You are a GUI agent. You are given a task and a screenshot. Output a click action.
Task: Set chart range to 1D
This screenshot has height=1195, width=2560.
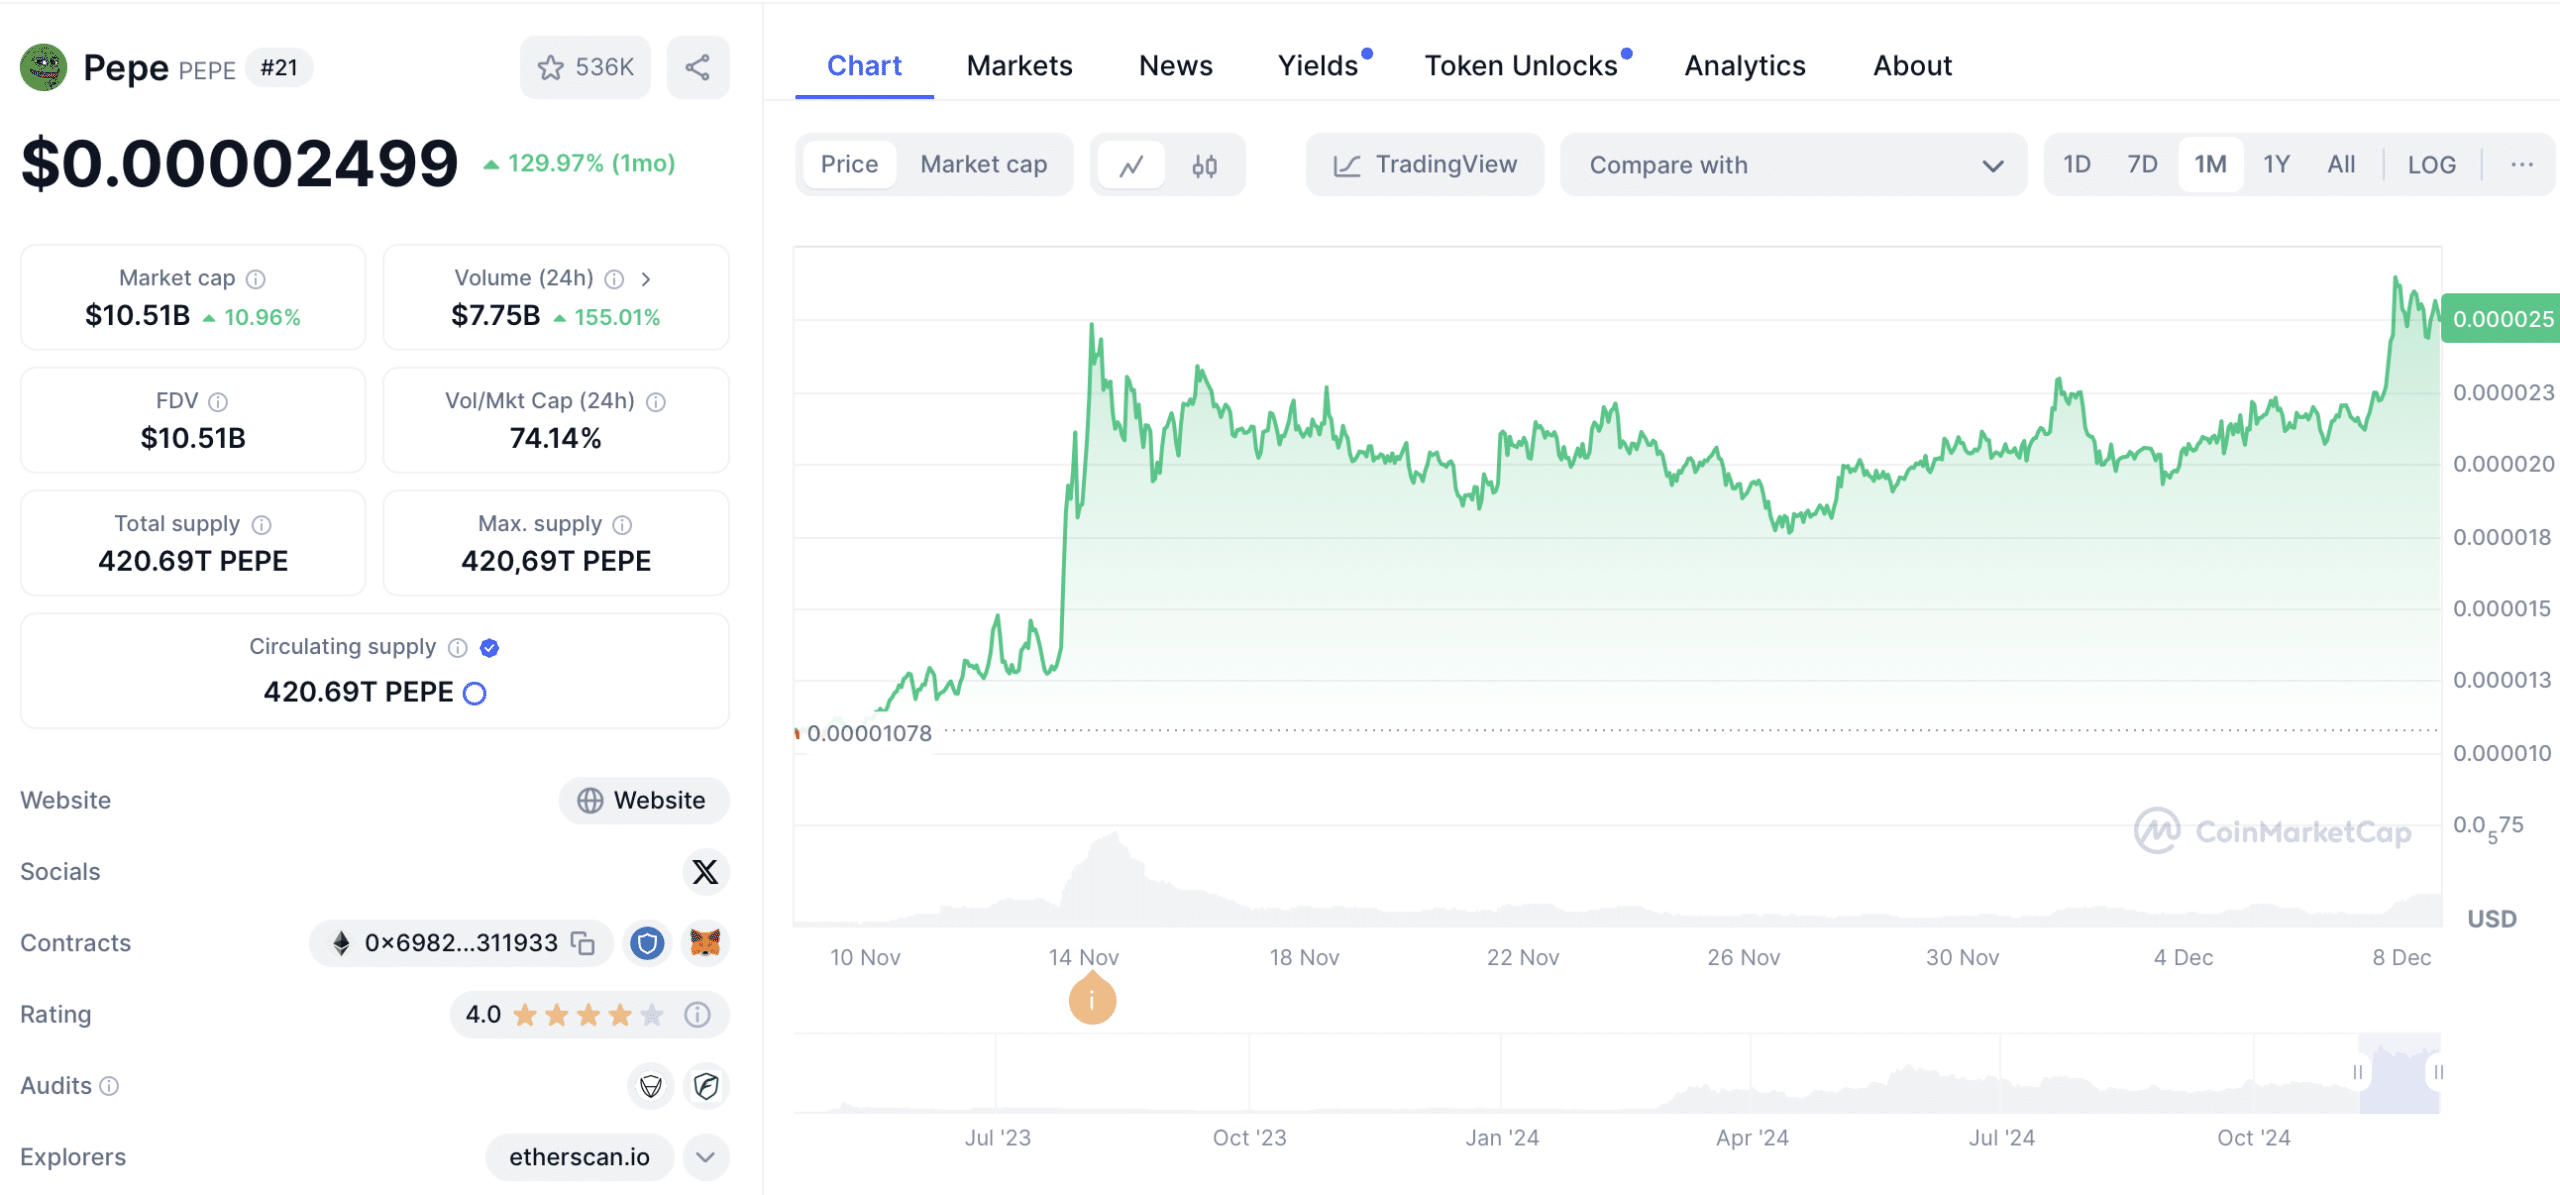click(2076, 164)
